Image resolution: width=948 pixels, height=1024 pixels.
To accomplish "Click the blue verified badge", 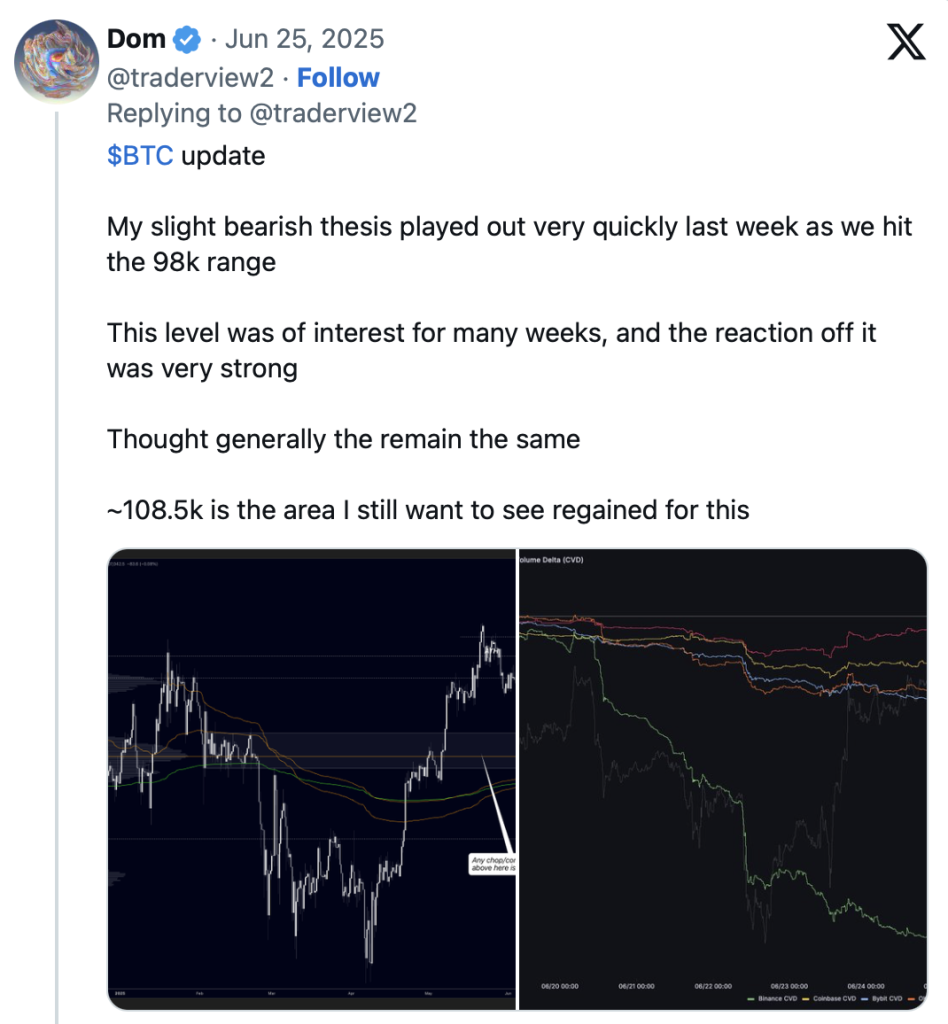I will 187,40.
